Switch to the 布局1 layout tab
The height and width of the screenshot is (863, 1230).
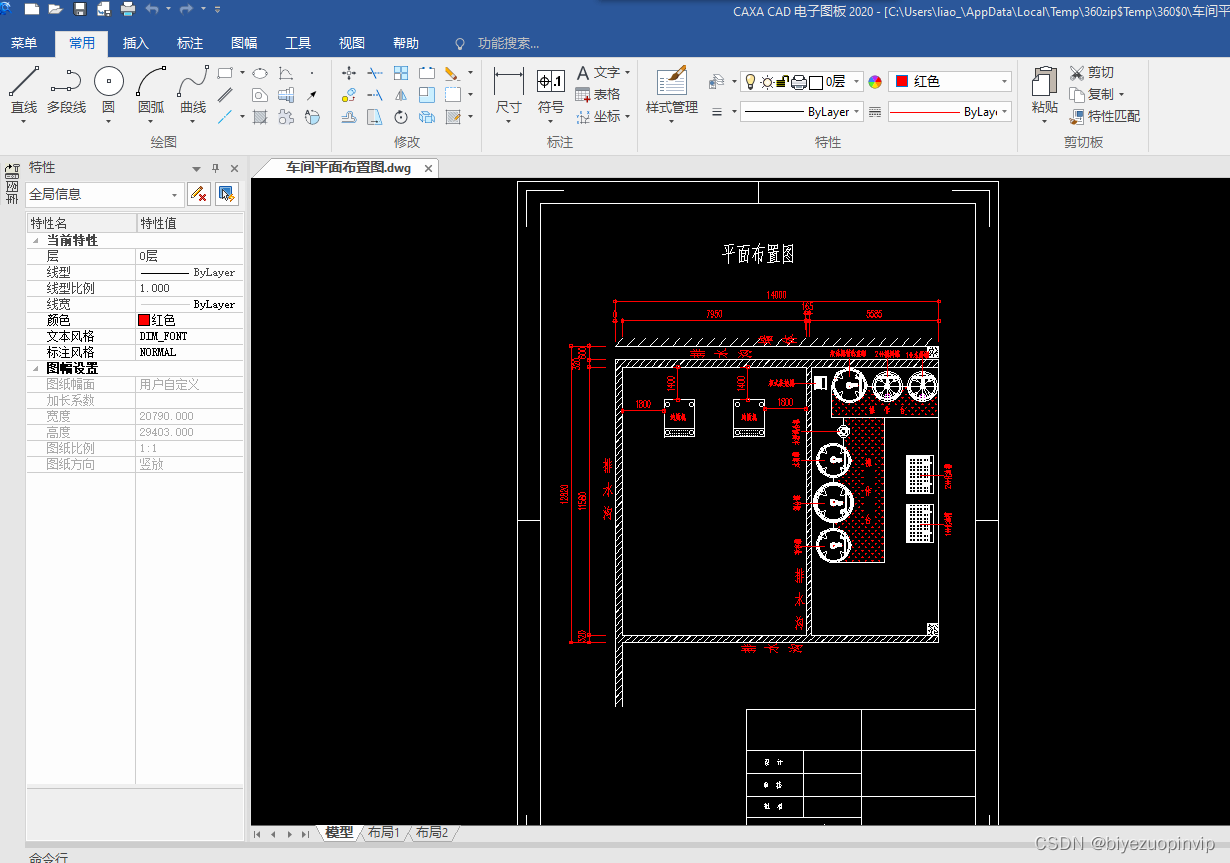tap(384, 832)
